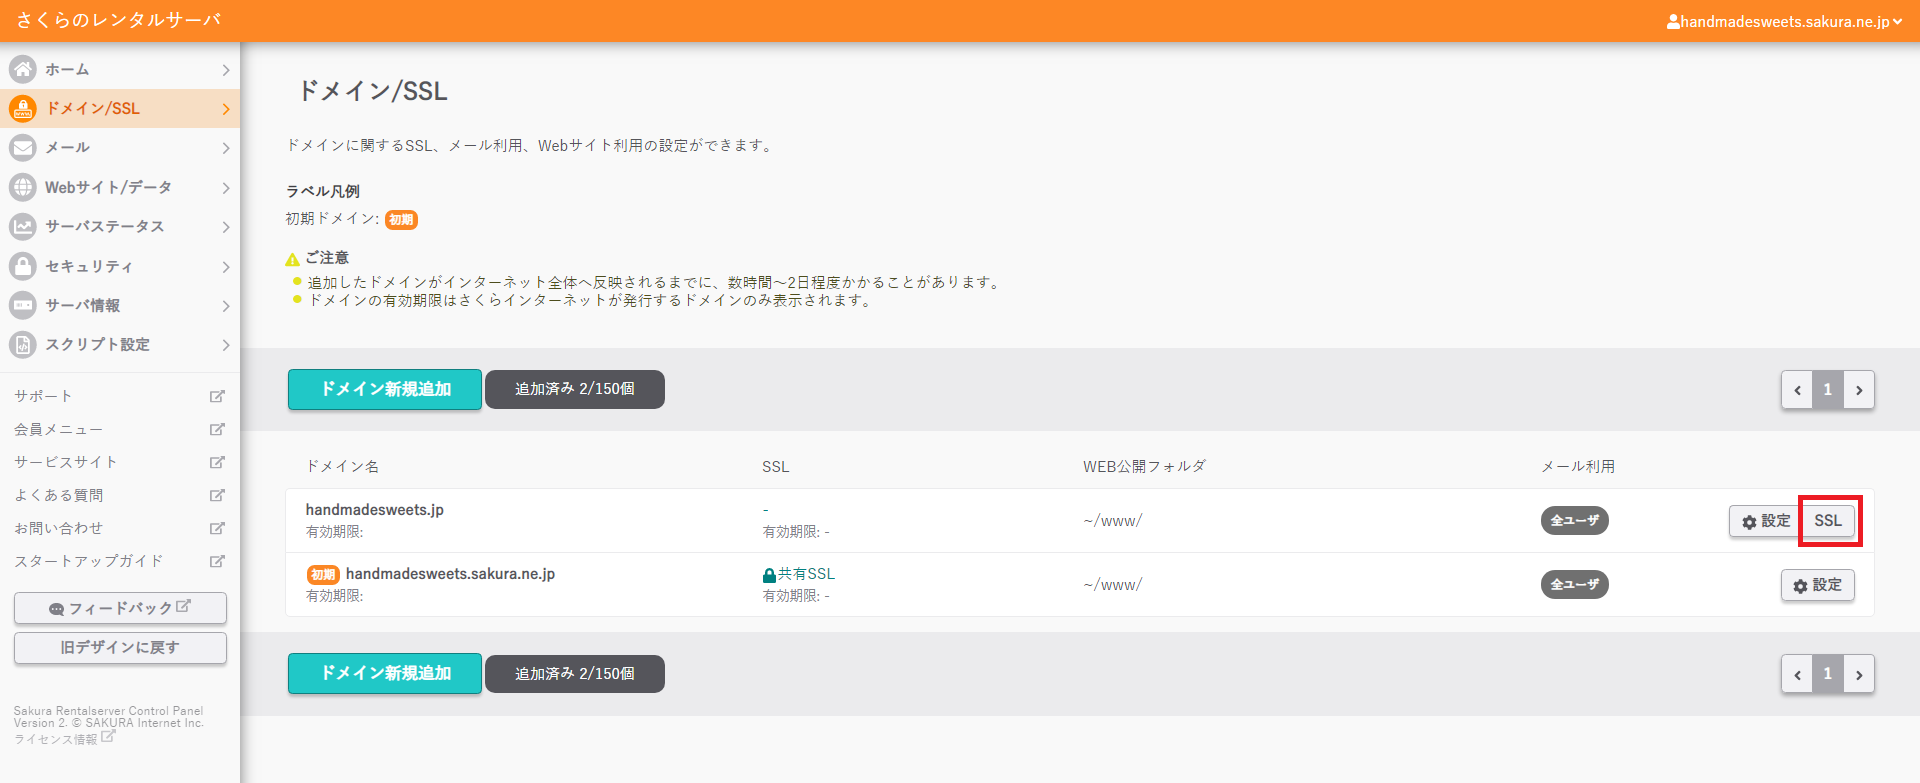Screen dimensions: 1920x783
Task: Click the セキュリティ lock icon
Action: [23, 266]
